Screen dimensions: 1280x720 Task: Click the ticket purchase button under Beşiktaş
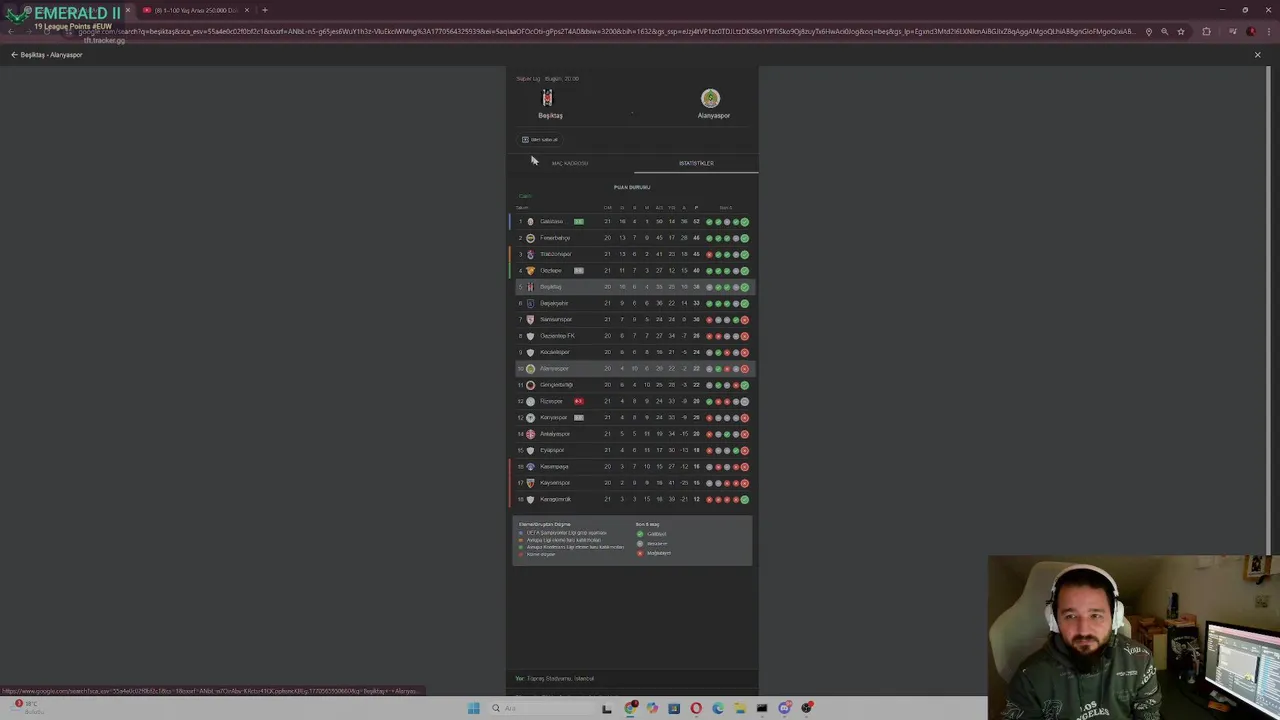point(540,139)
